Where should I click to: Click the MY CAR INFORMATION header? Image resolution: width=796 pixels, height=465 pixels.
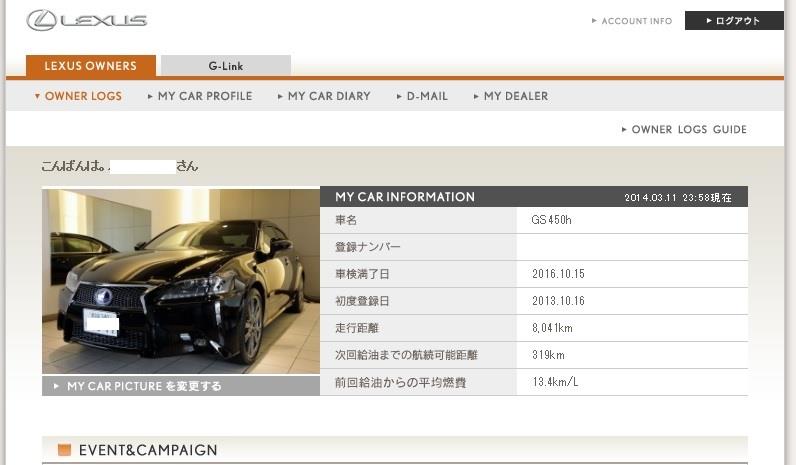coord(405,197)
